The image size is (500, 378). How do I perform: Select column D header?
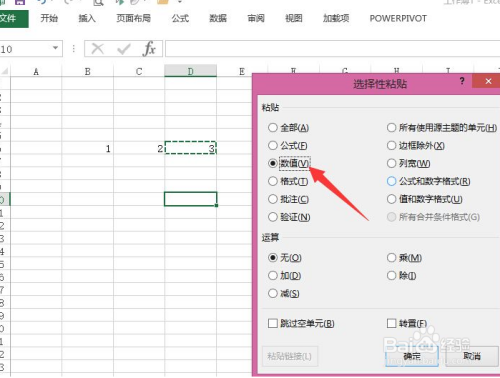tap(190, 71)
